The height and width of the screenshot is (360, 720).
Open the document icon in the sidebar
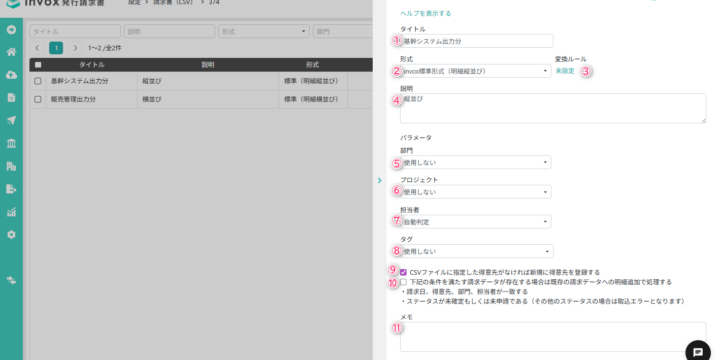(x=11, y=97)
